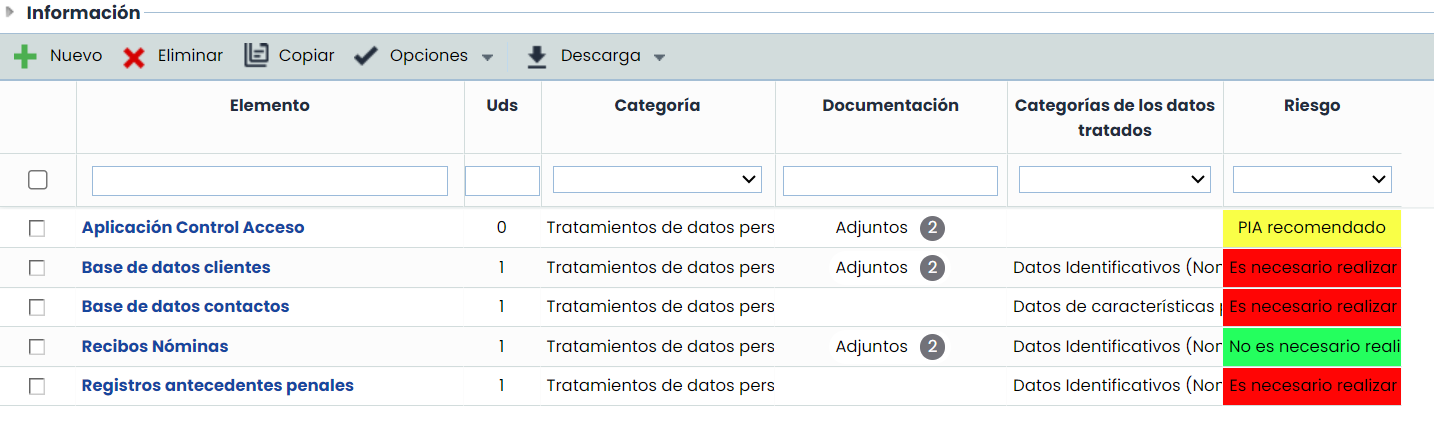Open attachments badge for Base de datos clientes
The width and height of the screenshot is (1434, 423).
tap(932, 268)
